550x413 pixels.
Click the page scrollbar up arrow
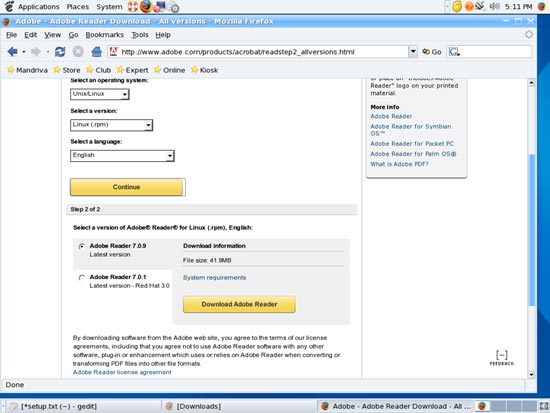[x=531, y=83]
